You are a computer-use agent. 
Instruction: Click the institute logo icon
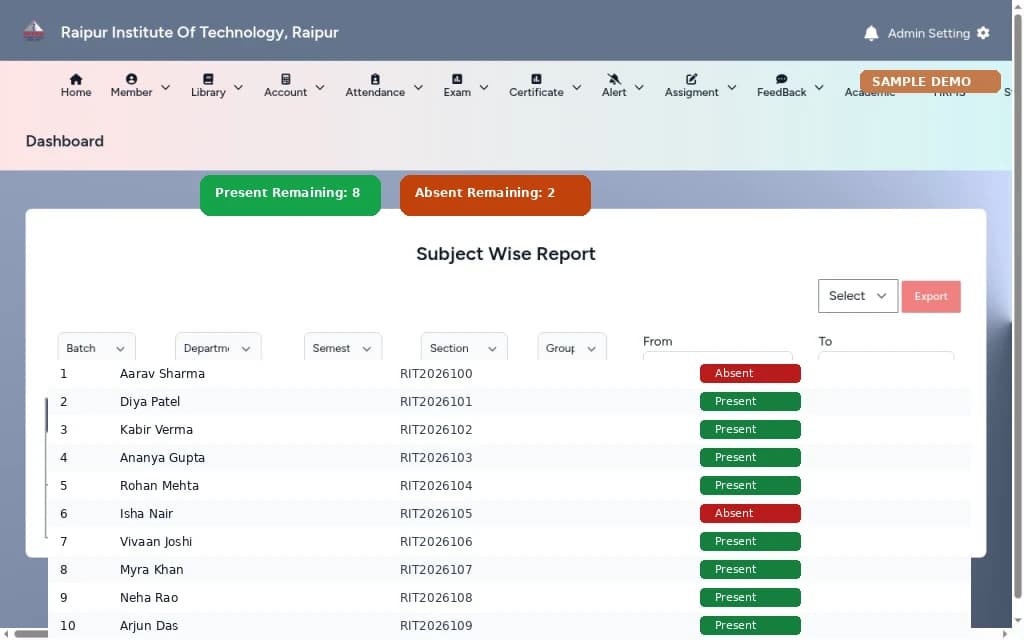(x=33, y=31)
